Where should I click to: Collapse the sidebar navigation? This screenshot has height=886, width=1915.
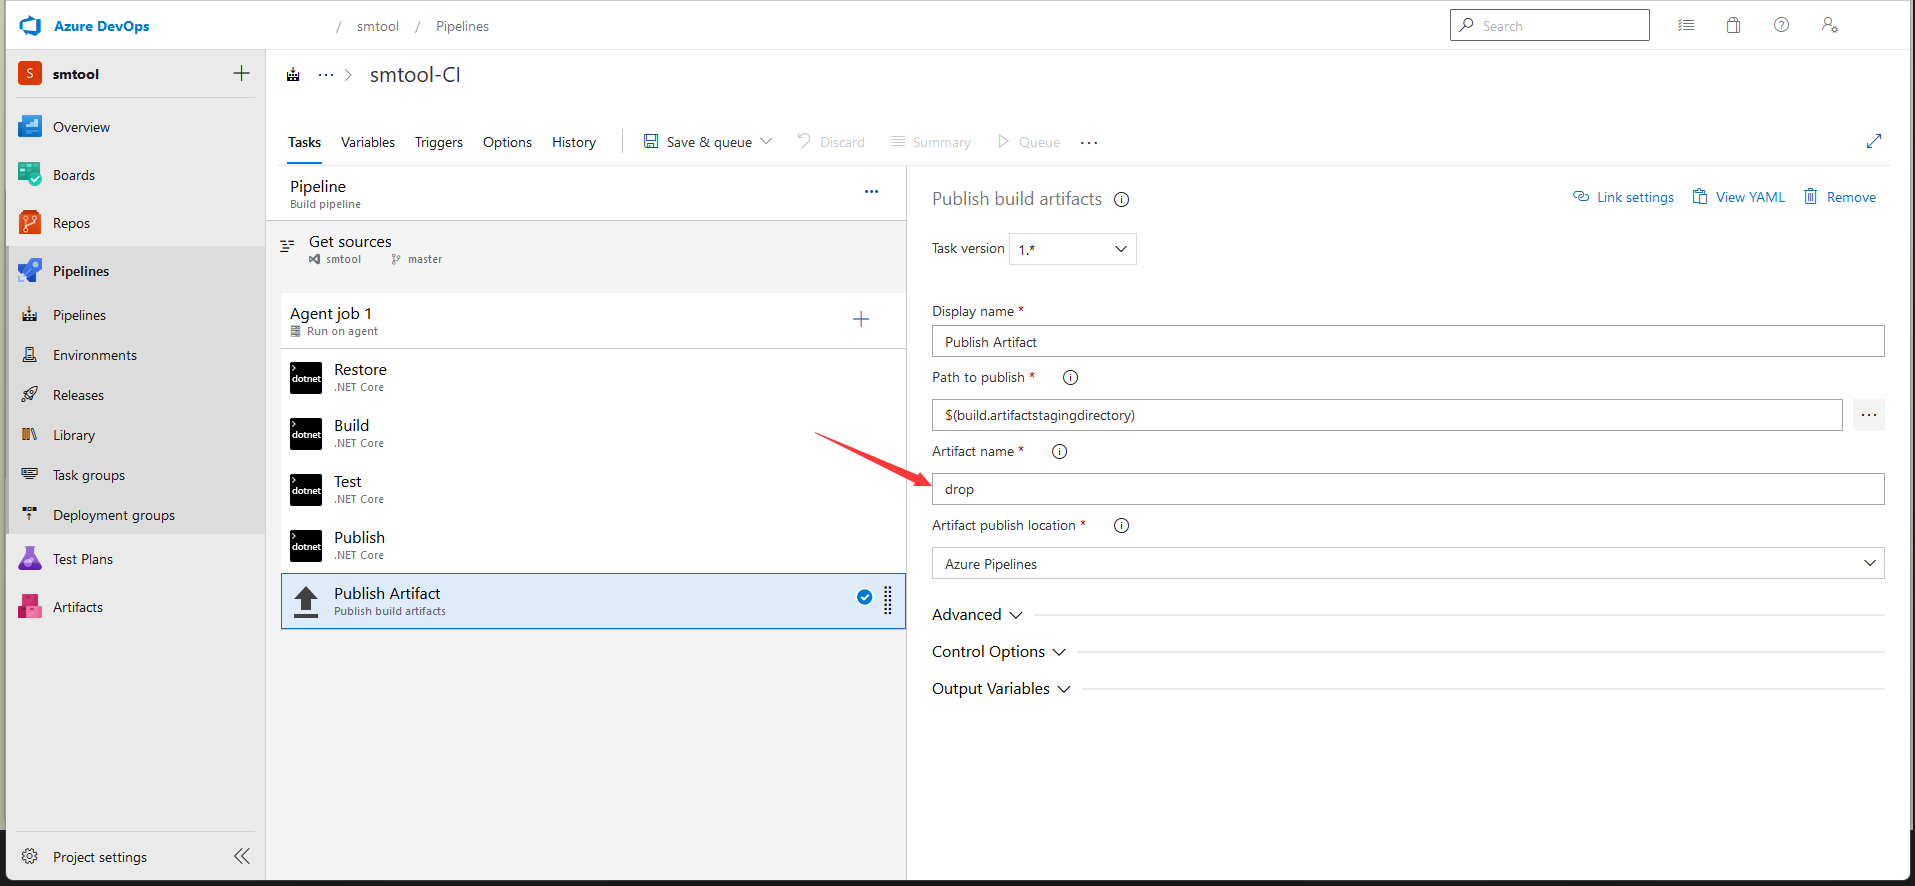pyautogui.click(x=242, y=856)
